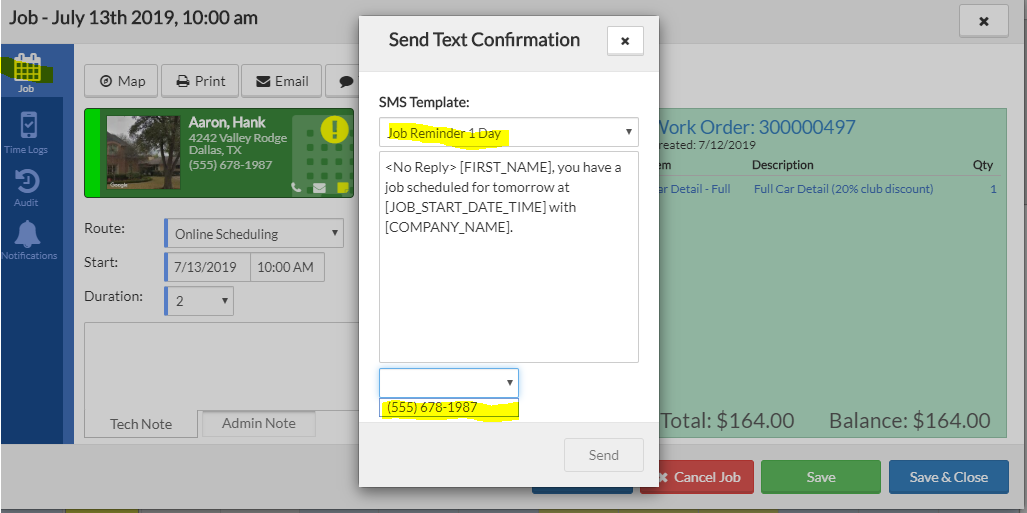
Task: Open the Notifications bell icon
Action: pyautogui.click(x=28, y=240)
